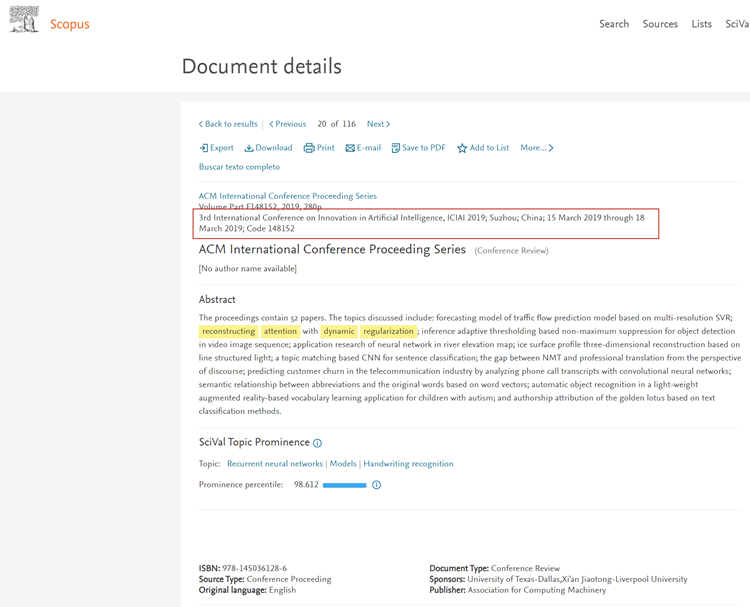Click the '20 of 116' result counter
This screenshot has width=750, height=607.
[336, 124]
